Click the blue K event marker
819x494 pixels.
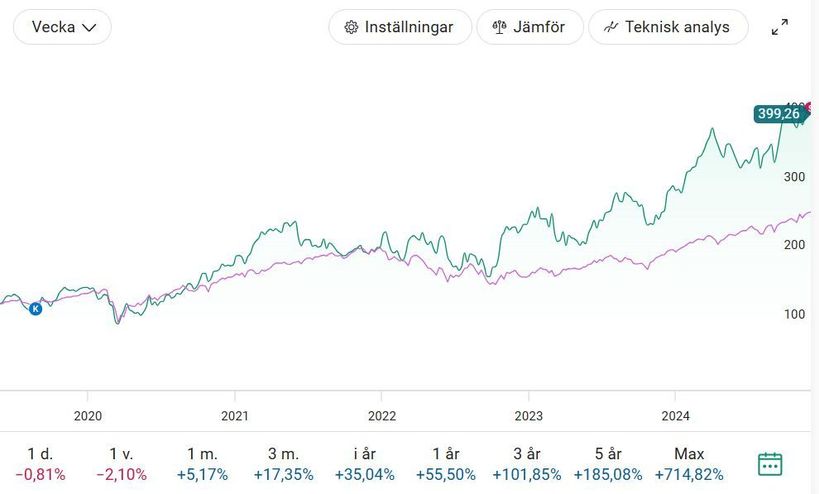tap(36, 309)
